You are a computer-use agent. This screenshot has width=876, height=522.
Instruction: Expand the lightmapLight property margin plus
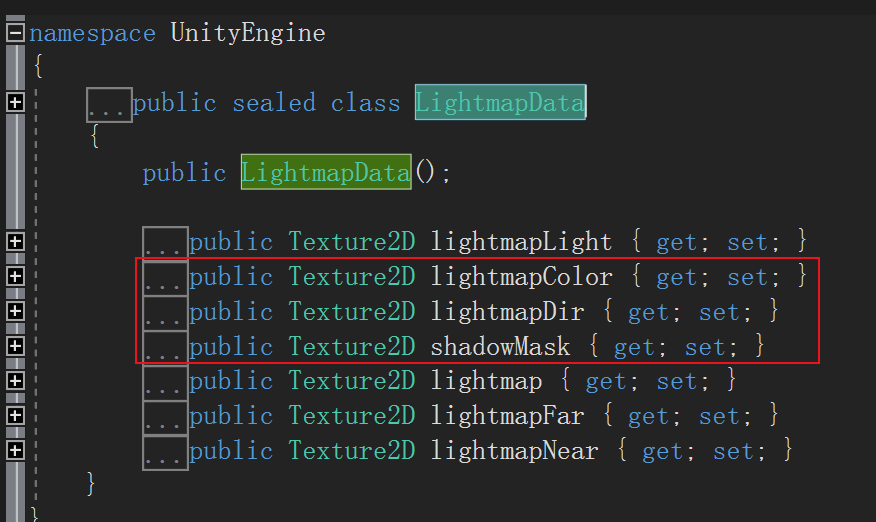click(15, 241)
